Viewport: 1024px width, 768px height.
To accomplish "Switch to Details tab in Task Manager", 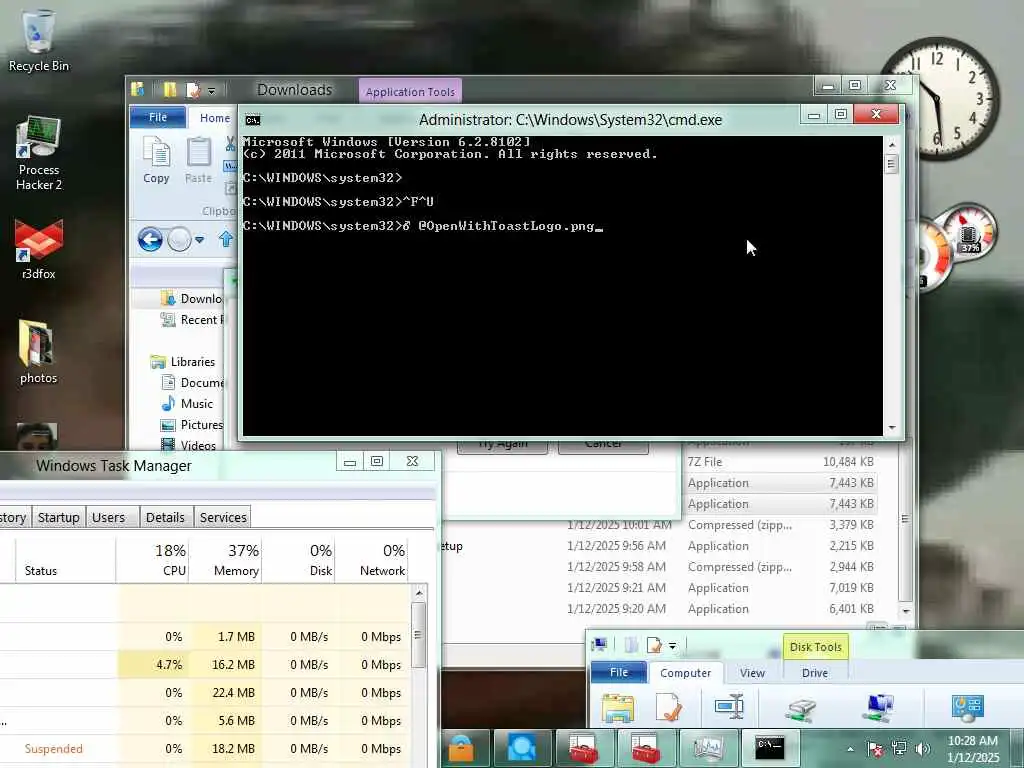I will pos(165,517).
